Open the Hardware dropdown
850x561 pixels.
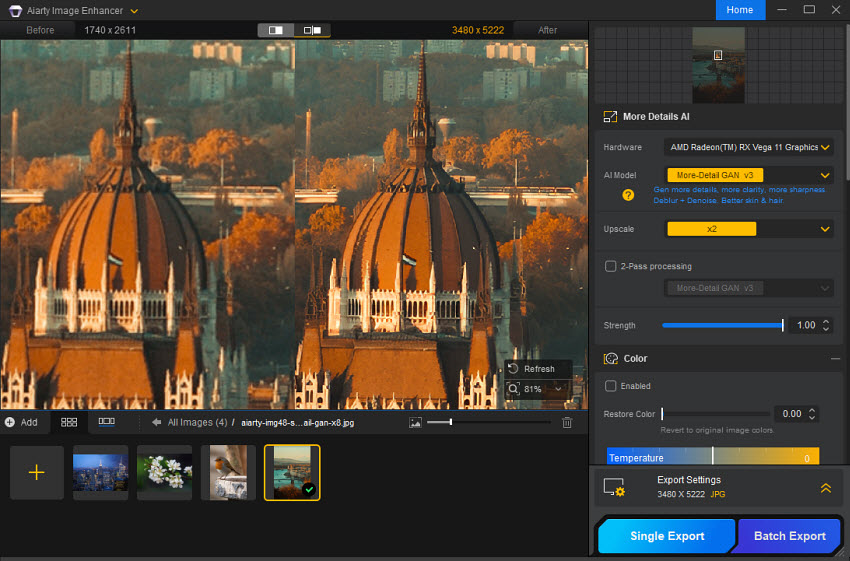coord(749,147)
